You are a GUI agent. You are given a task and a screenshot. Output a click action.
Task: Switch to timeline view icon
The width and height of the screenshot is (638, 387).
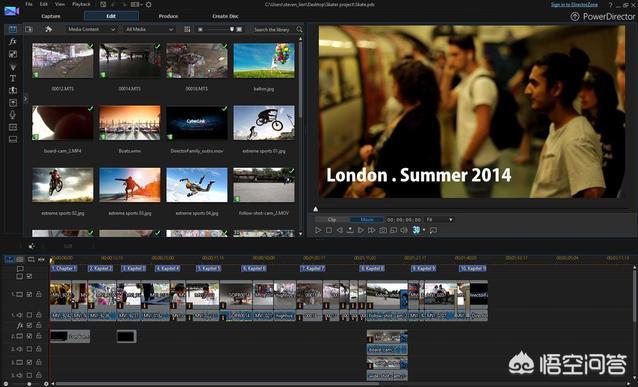coord(9,260)
